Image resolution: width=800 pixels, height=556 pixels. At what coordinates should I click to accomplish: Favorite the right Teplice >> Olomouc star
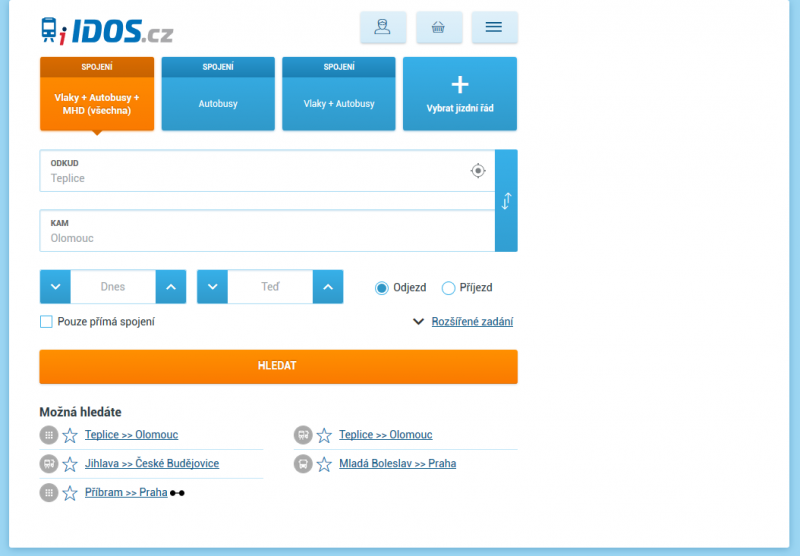324,435
